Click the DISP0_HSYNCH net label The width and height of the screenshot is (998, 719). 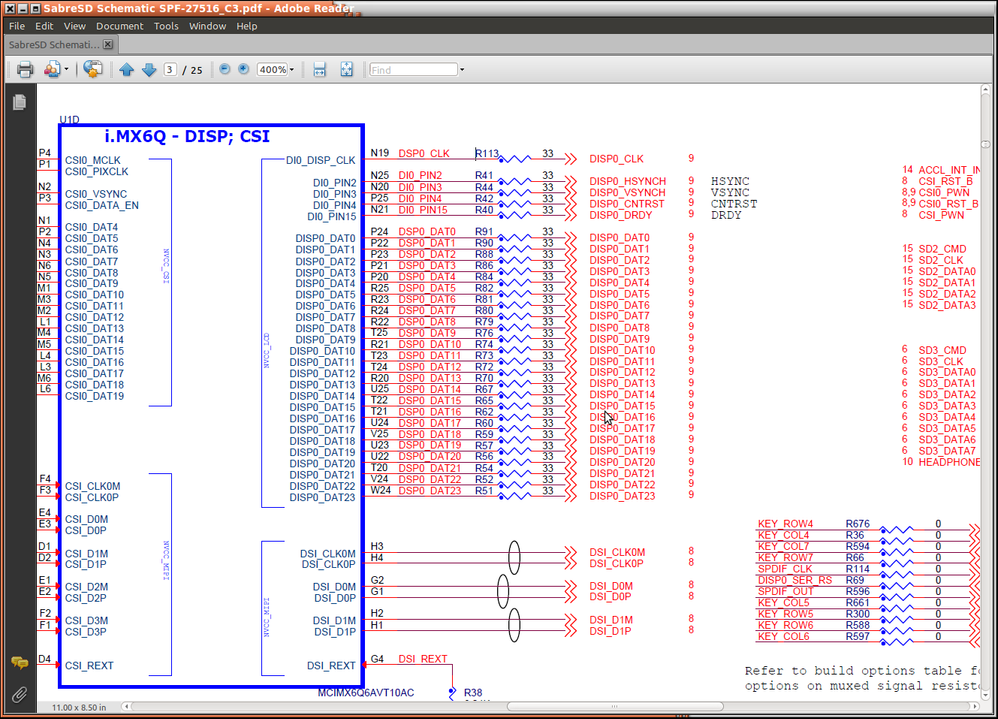pyautogui.click(x=628, y=181)
